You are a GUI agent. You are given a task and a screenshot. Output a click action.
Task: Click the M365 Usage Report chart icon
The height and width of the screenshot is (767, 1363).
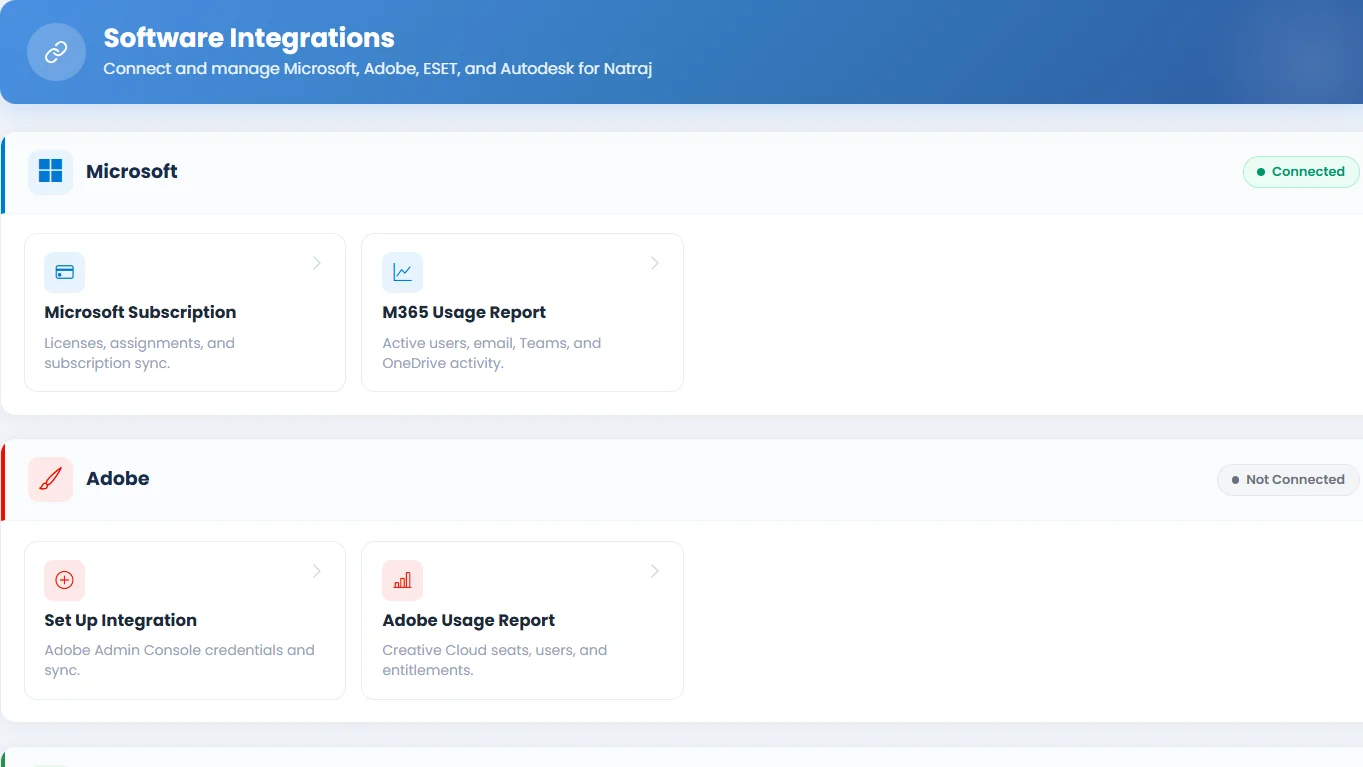pos(402,272)
